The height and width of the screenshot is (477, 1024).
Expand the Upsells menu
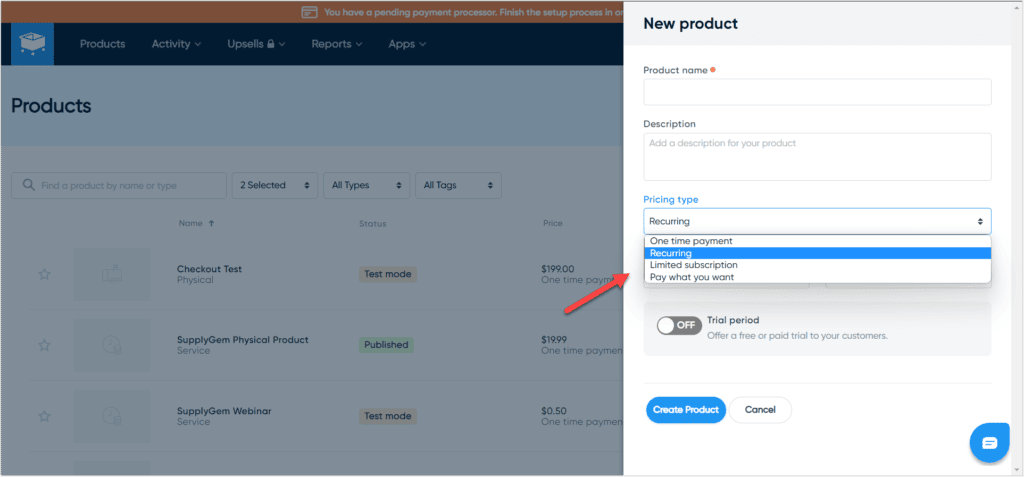[x=257, y=44]
